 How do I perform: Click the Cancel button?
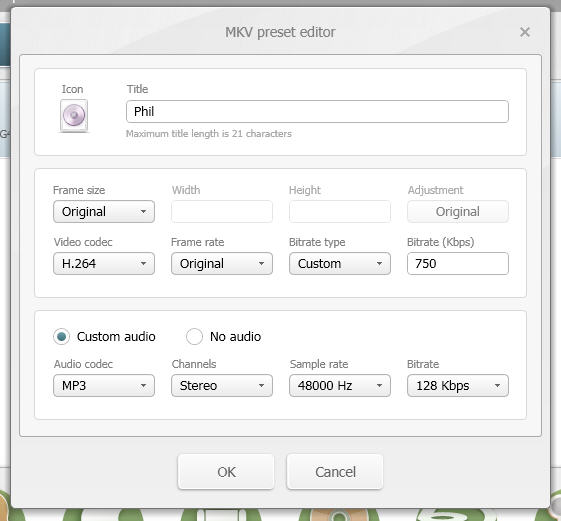335,472
